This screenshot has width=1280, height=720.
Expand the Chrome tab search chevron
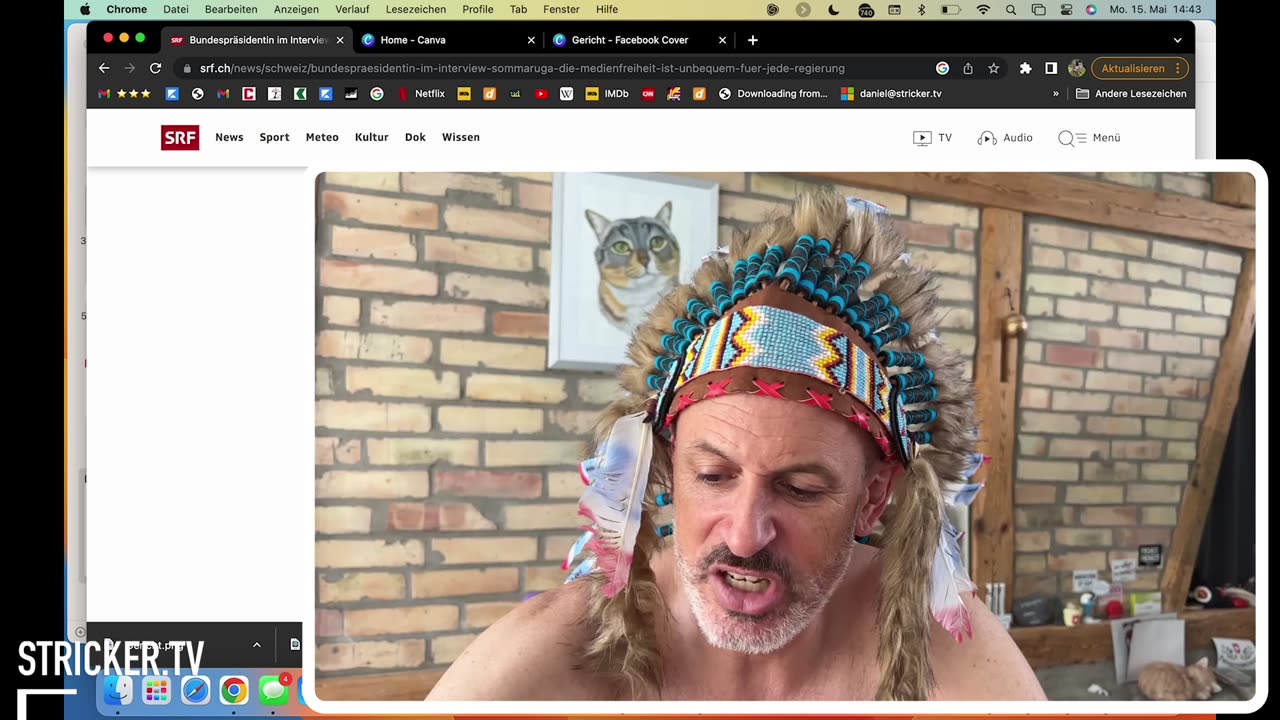pos(1177,40)
